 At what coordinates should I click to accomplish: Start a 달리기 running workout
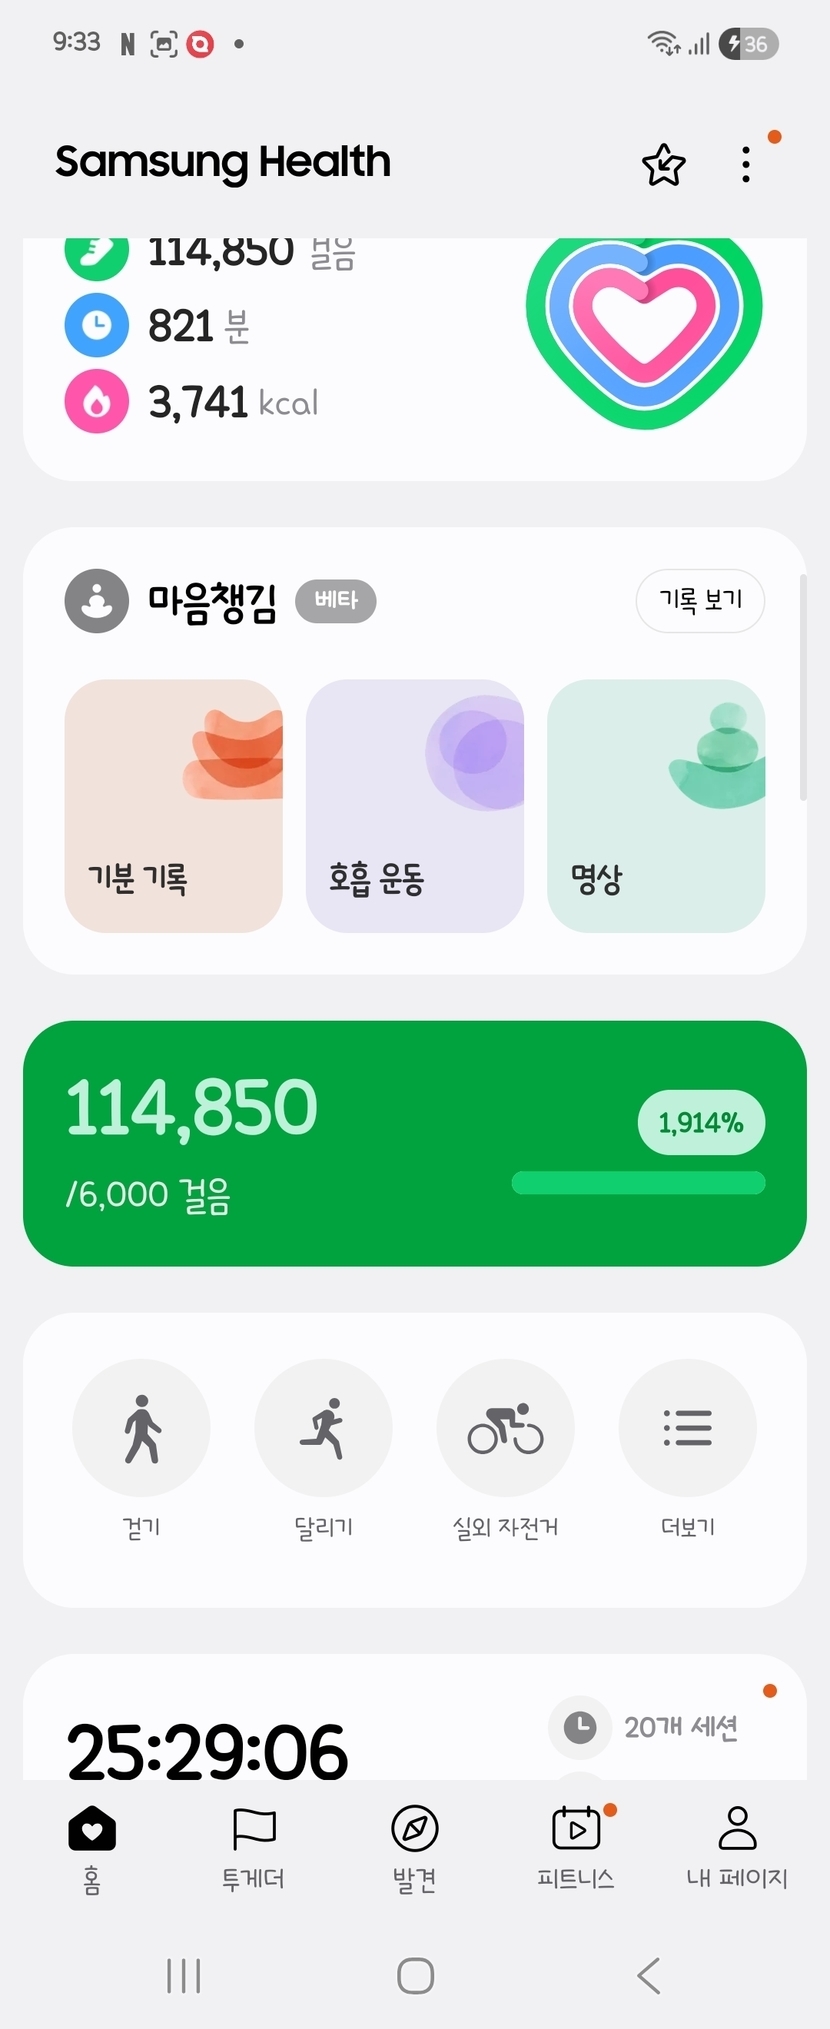[323, 1428]
